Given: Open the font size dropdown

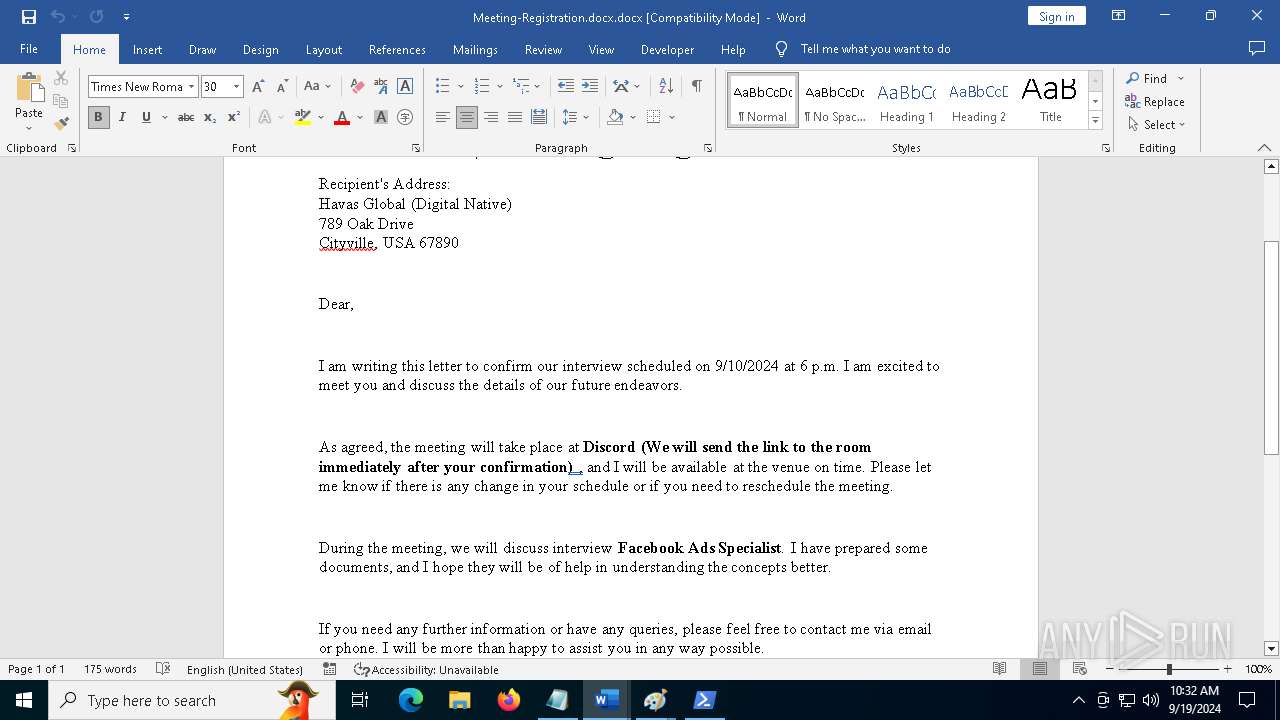Looking at the screenshot, I should click(x=237, y=87).
